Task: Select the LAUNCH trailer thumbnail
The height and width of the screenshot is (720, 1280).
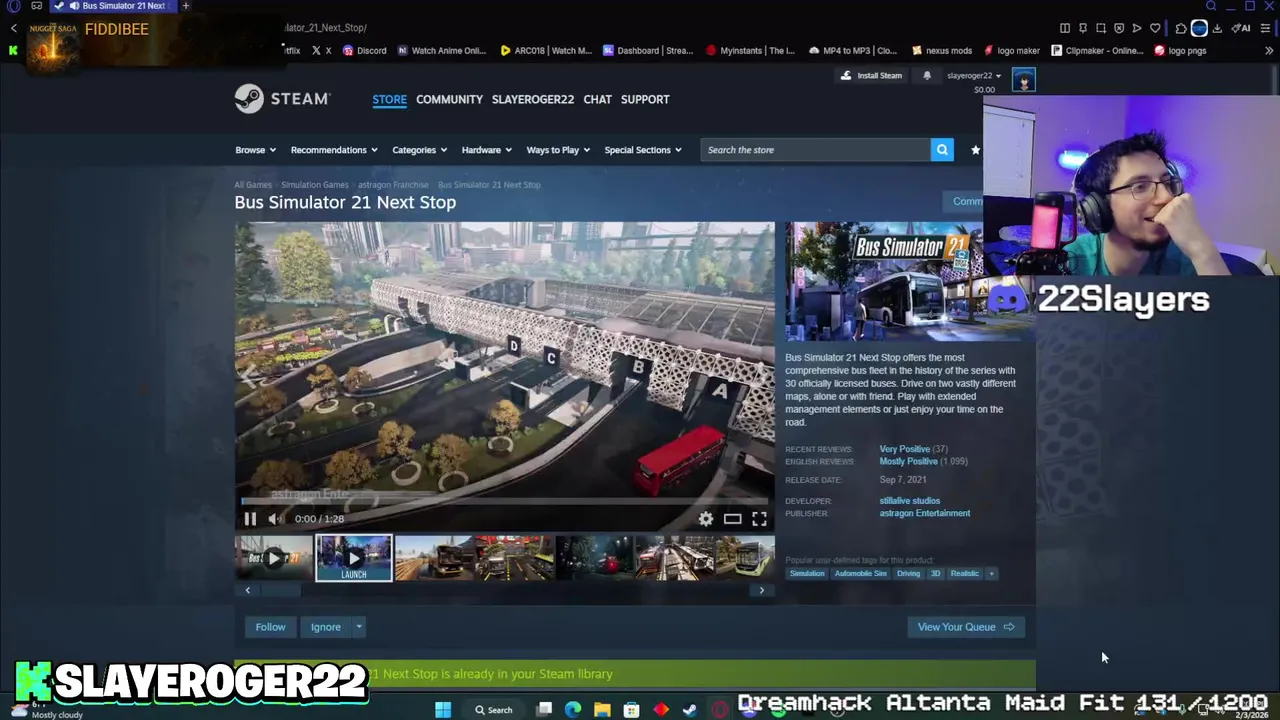Action: pyautogui.click(x=354, y=559)
